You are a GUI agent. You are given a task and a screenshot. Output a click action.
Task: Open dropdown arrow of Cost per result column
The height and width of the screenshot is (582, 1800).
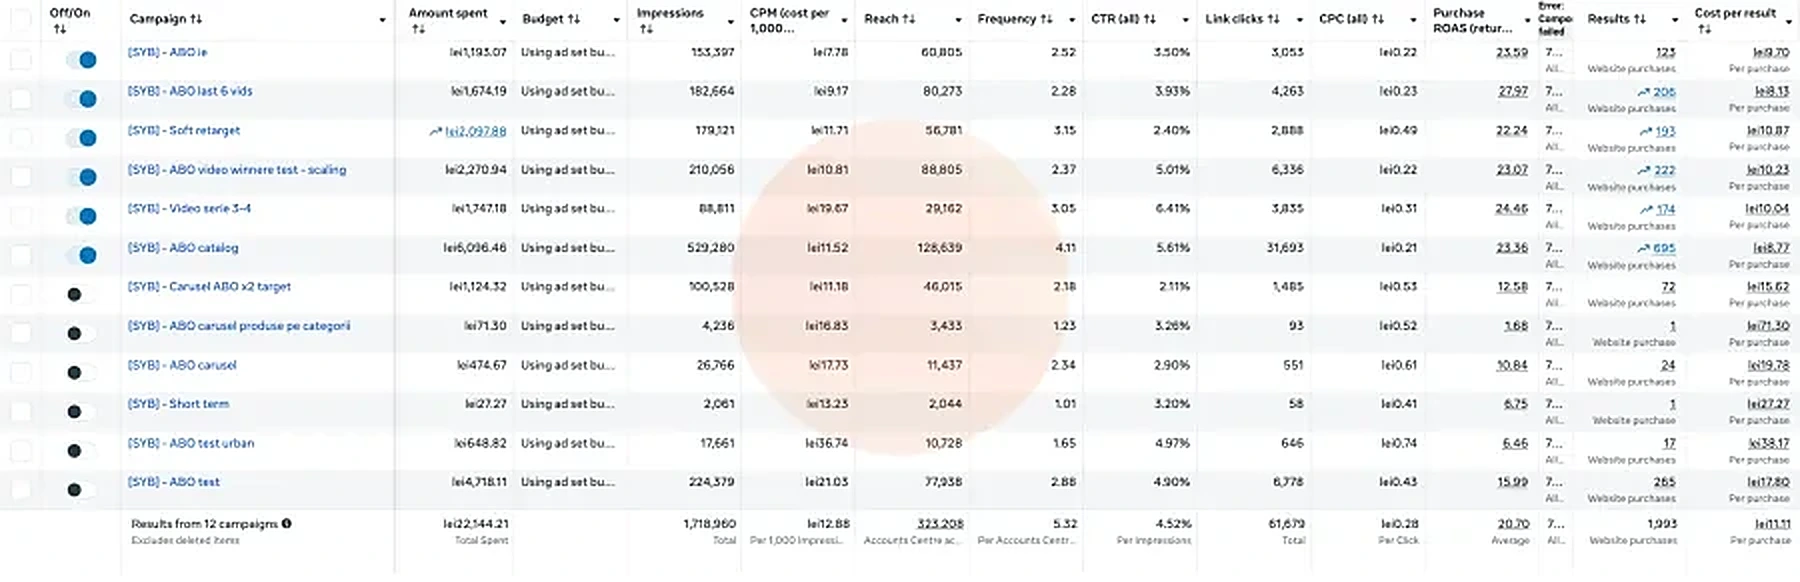coord(1789,20)
